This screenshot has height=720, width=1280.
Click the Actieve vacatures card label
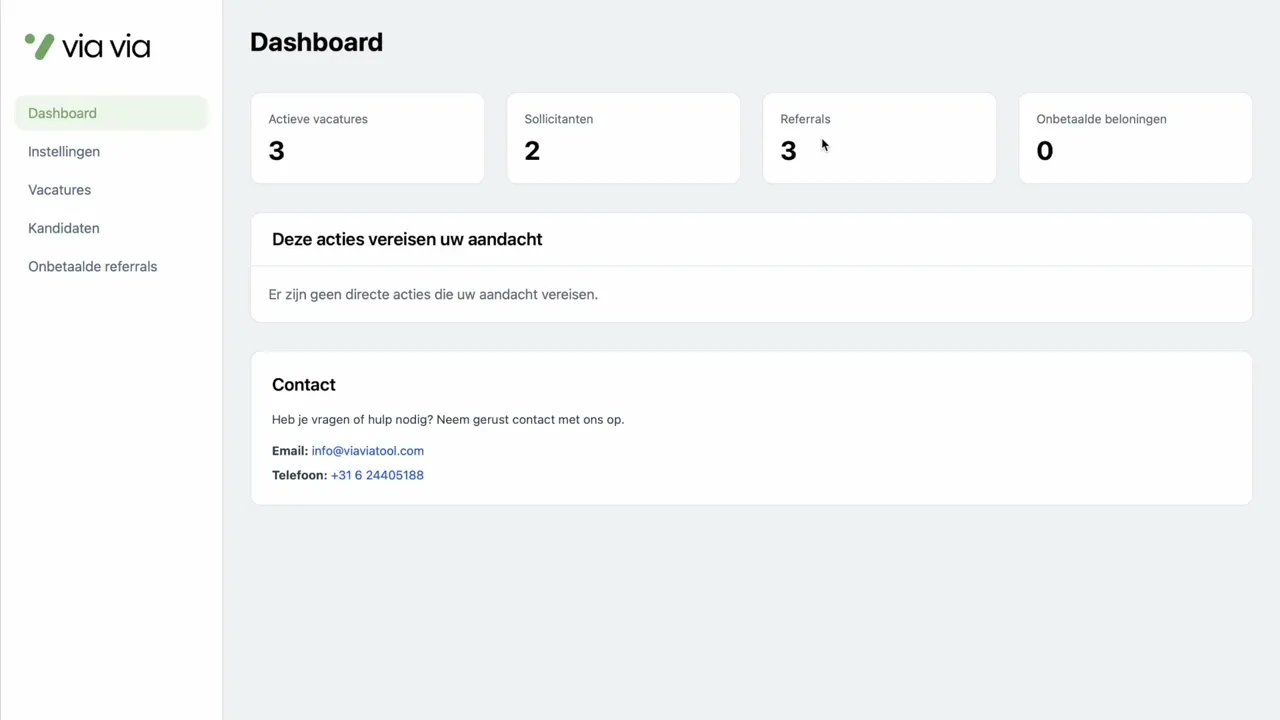[x=318, y=119]
